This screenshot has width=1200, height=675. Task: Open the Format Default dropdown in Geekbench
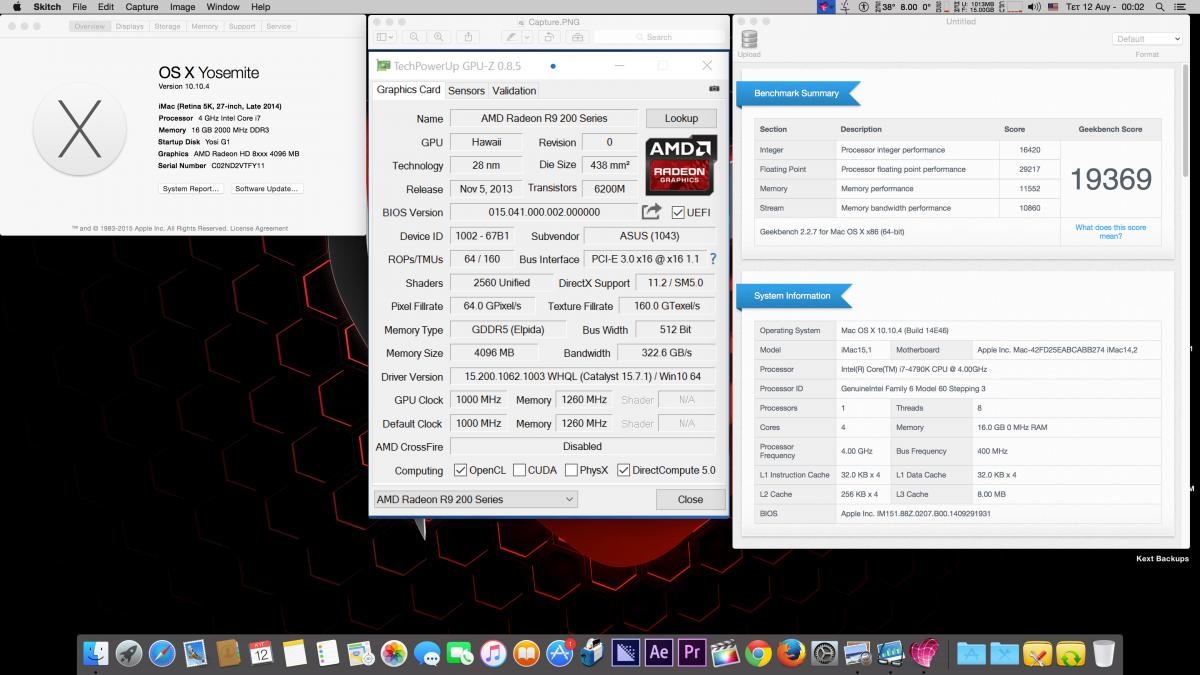pyautogui.click(x=1147, y=39)
